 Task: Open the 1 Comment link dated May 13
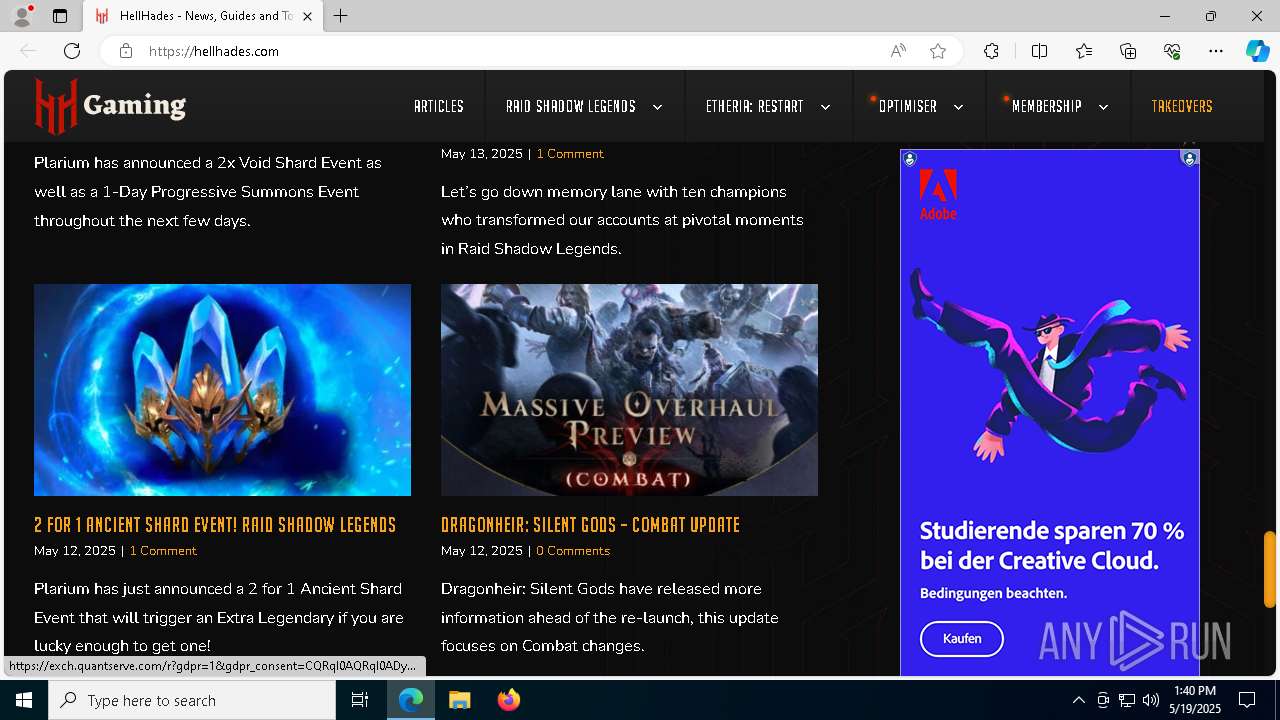[570, 154]
